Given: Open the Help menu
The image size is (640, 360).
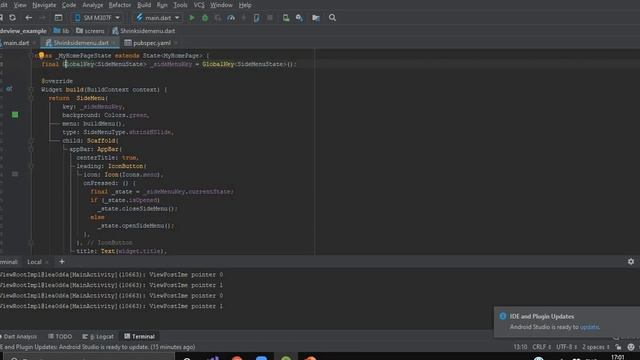Looking at the screenshot, I should click(244, 5).
